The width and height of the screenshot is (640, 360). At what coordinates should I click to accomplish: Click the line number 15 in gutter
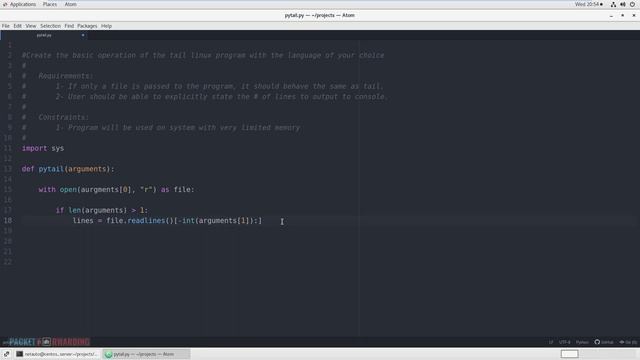click(8, 190)
